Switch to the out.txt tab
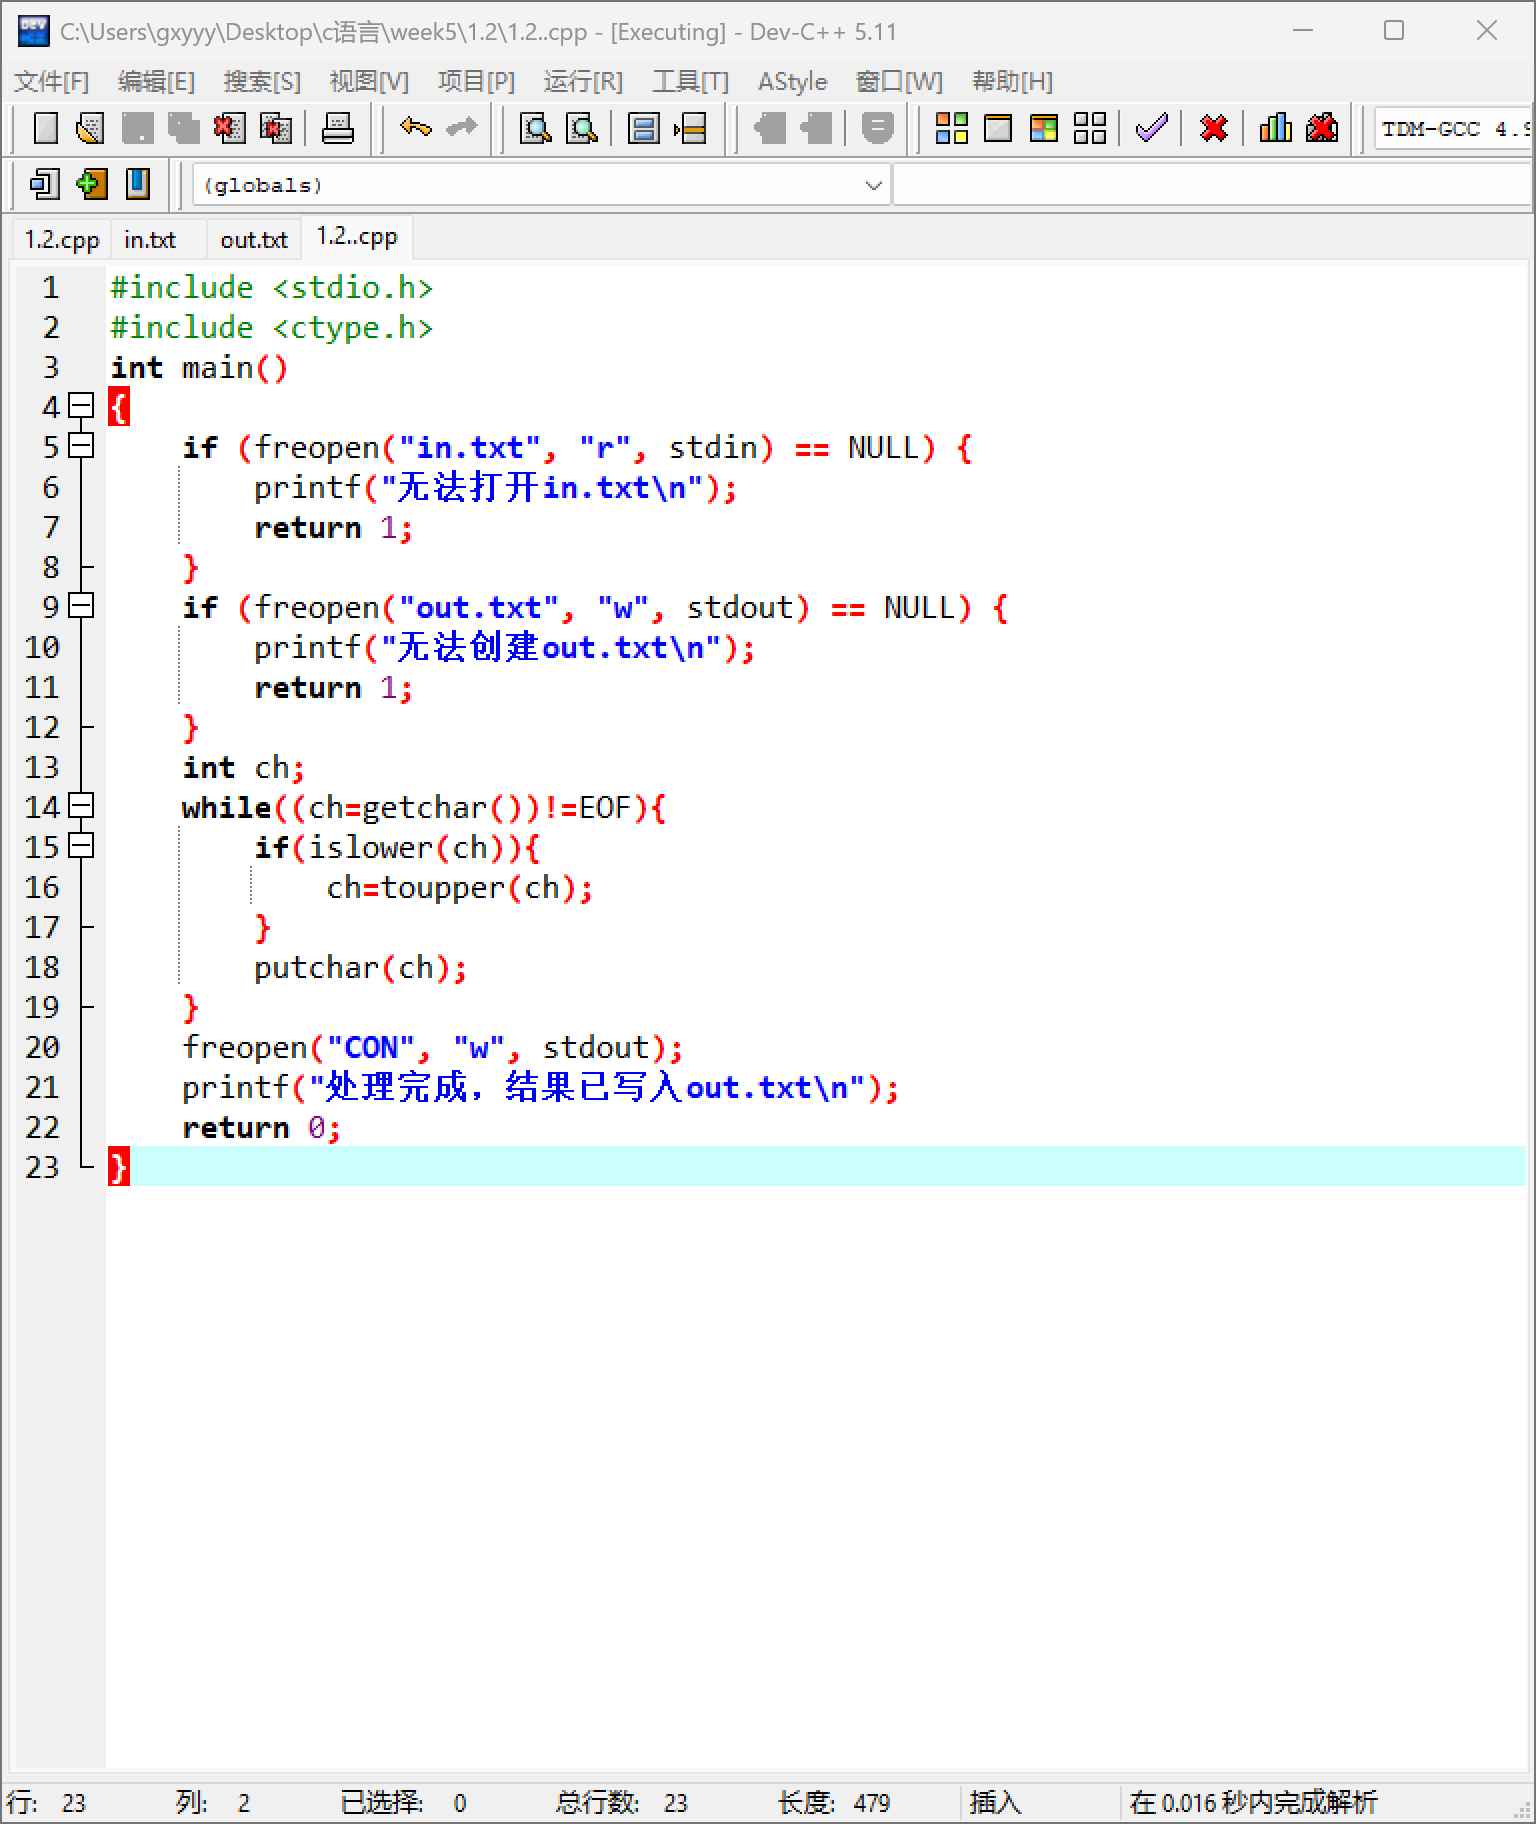This screenshot has height=1824, width=1536. point(254,240)
